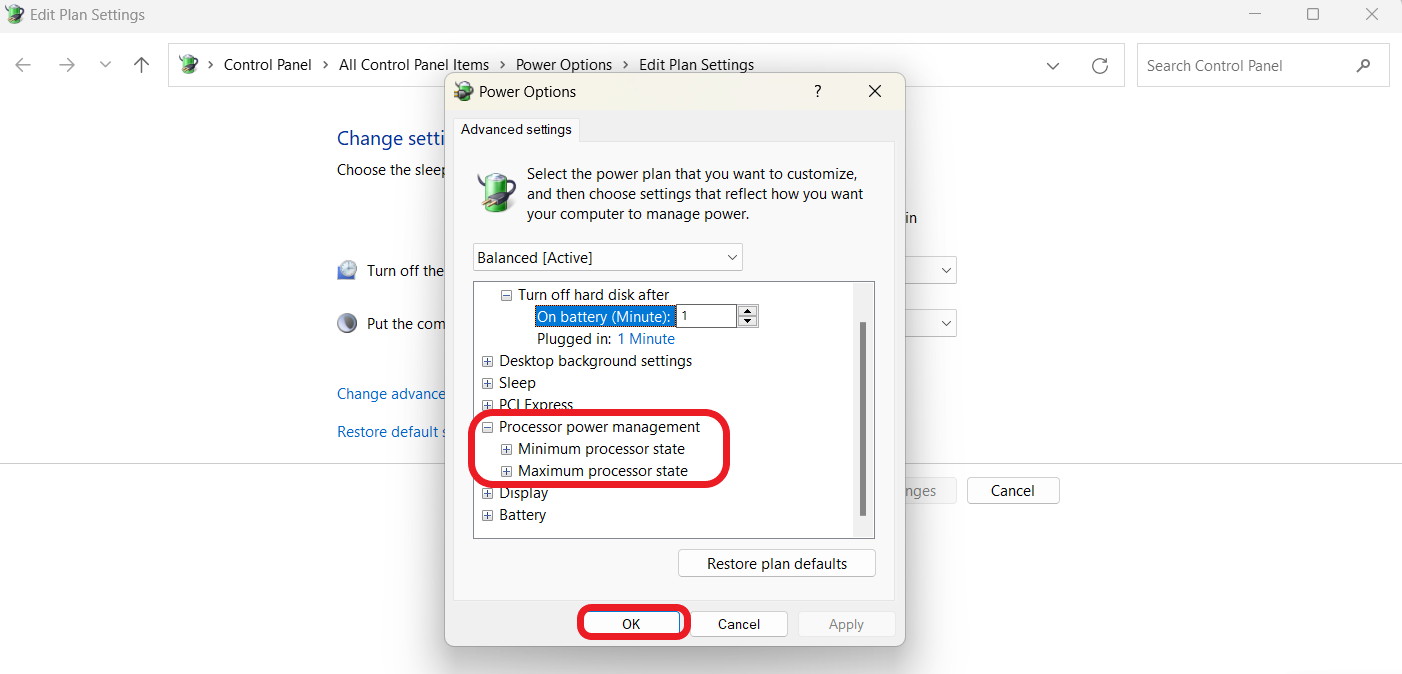The width and height of the screenshot is (1402, 674).
Task: Click the On battery minutes input field
Action: 707,317
